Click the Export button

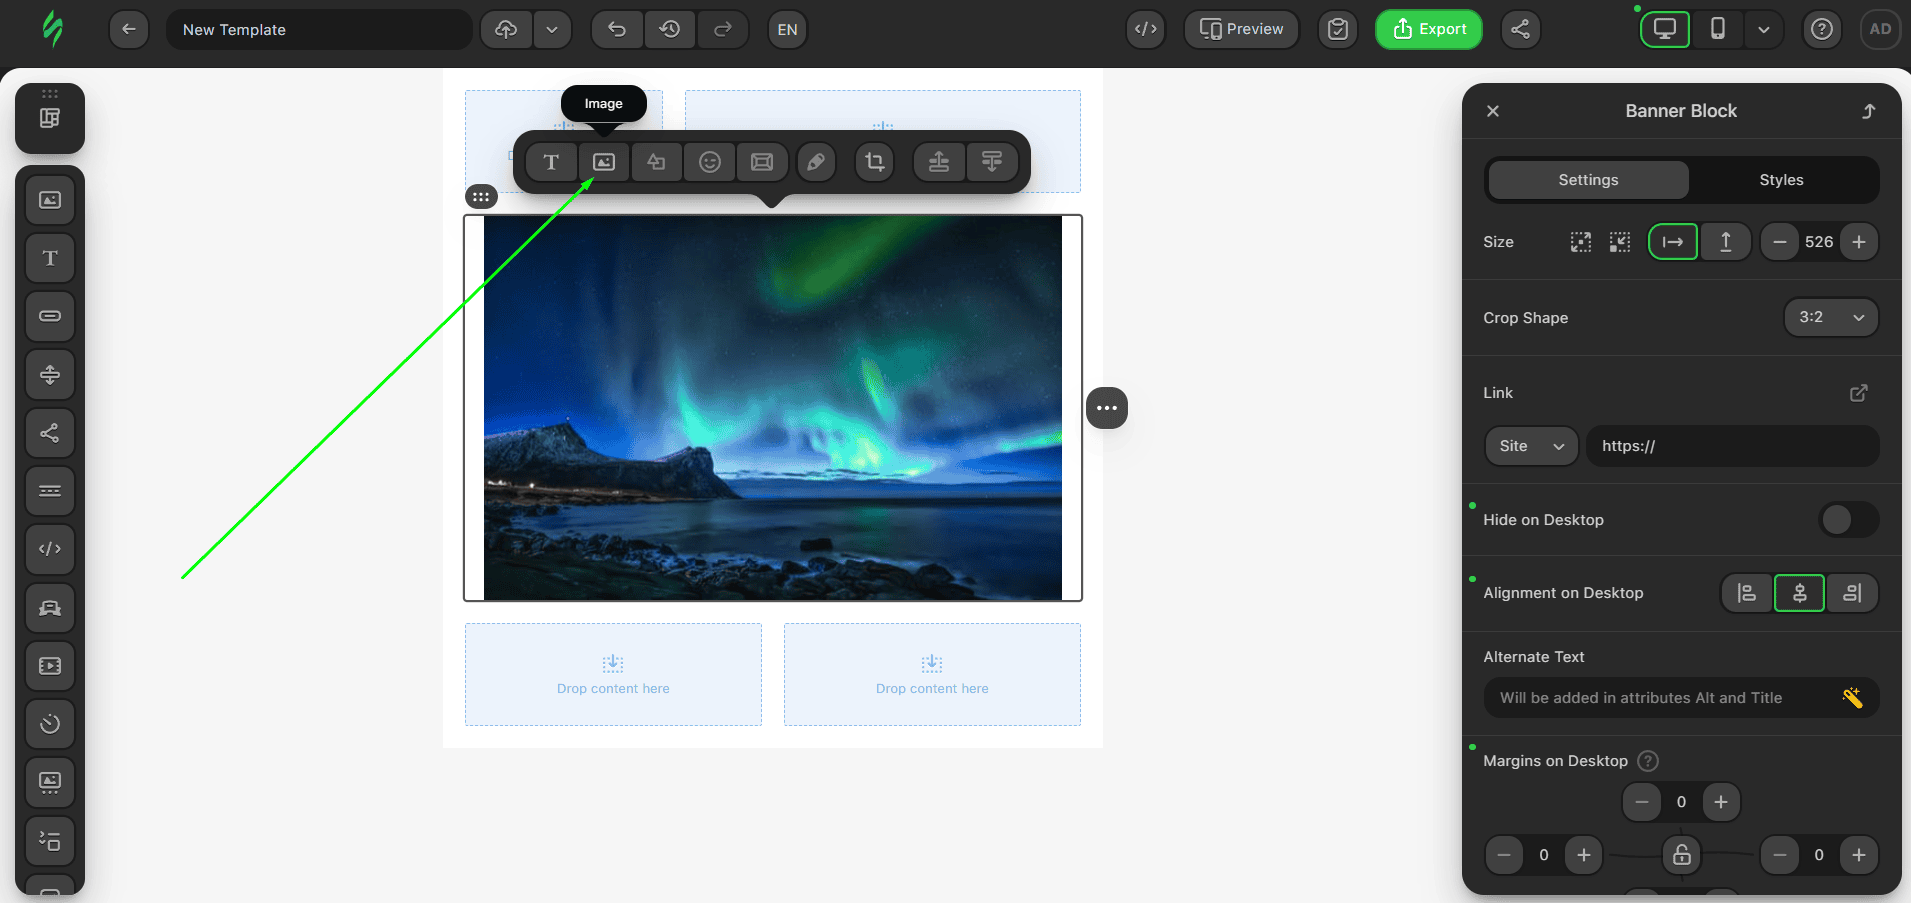tap(1428, 29)
